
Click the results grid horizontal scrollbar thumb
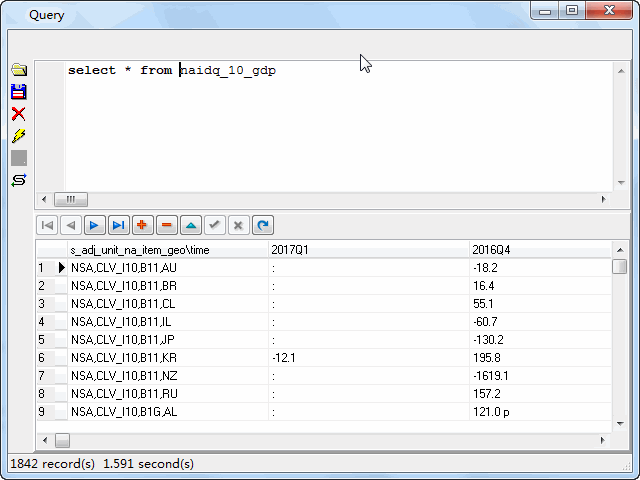[x=62, y=440]
